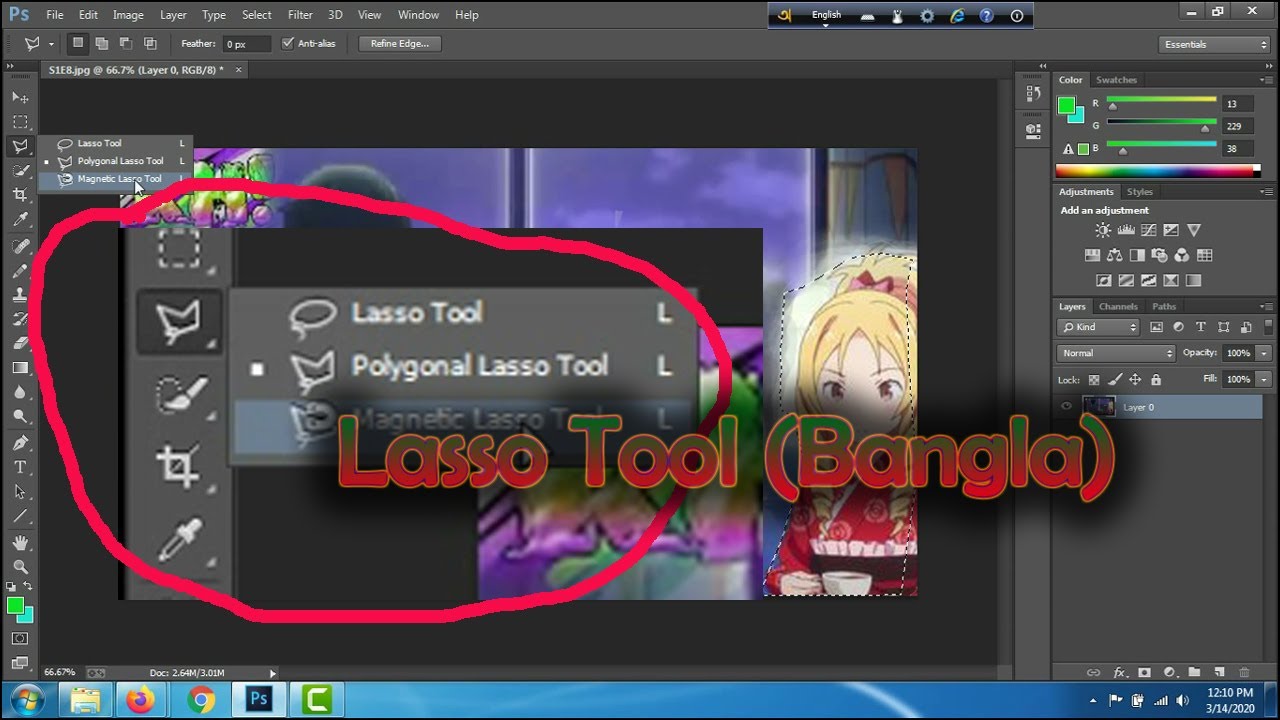Switch to the Channels tab
Viewport: 1280px width, 720px height.
pyautogui.click(x=1118, y=306)
